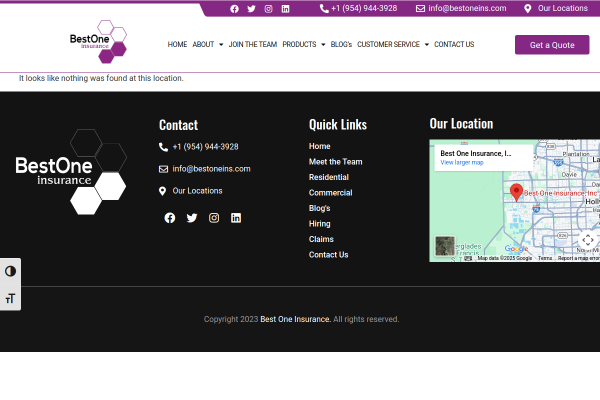Expand the ABOUT dropdown menu

coord(206,45)
